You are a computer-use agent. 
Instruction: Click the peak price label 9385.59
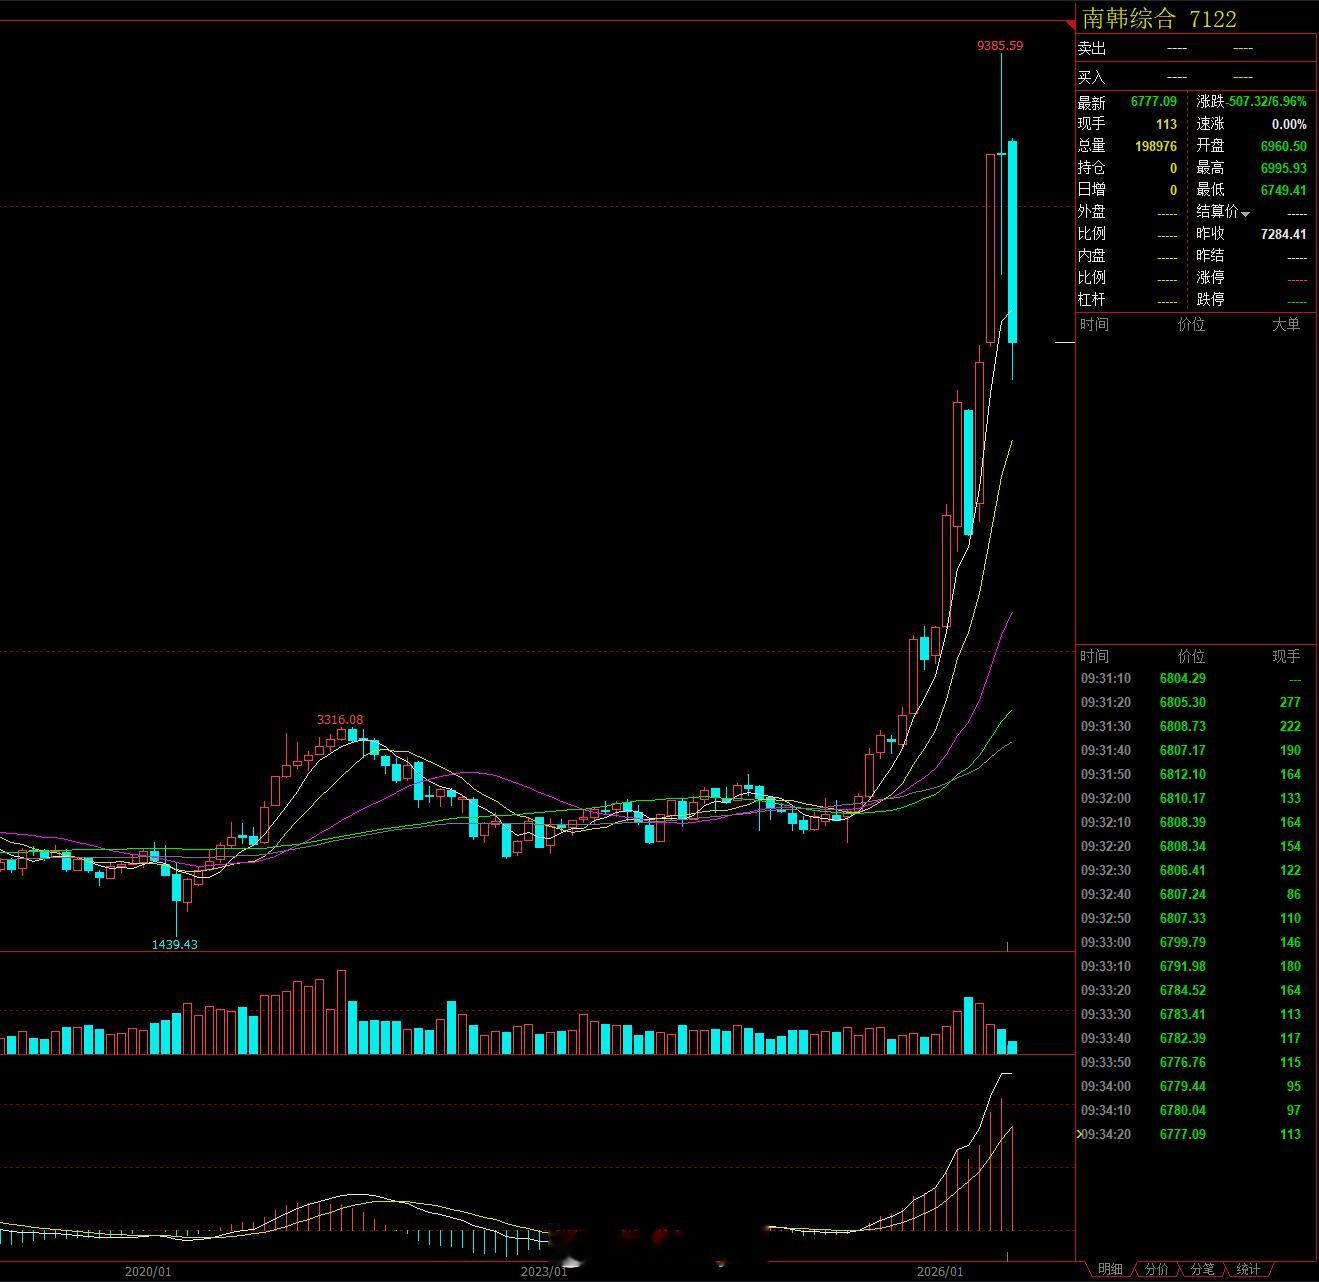coord(1000,45)
